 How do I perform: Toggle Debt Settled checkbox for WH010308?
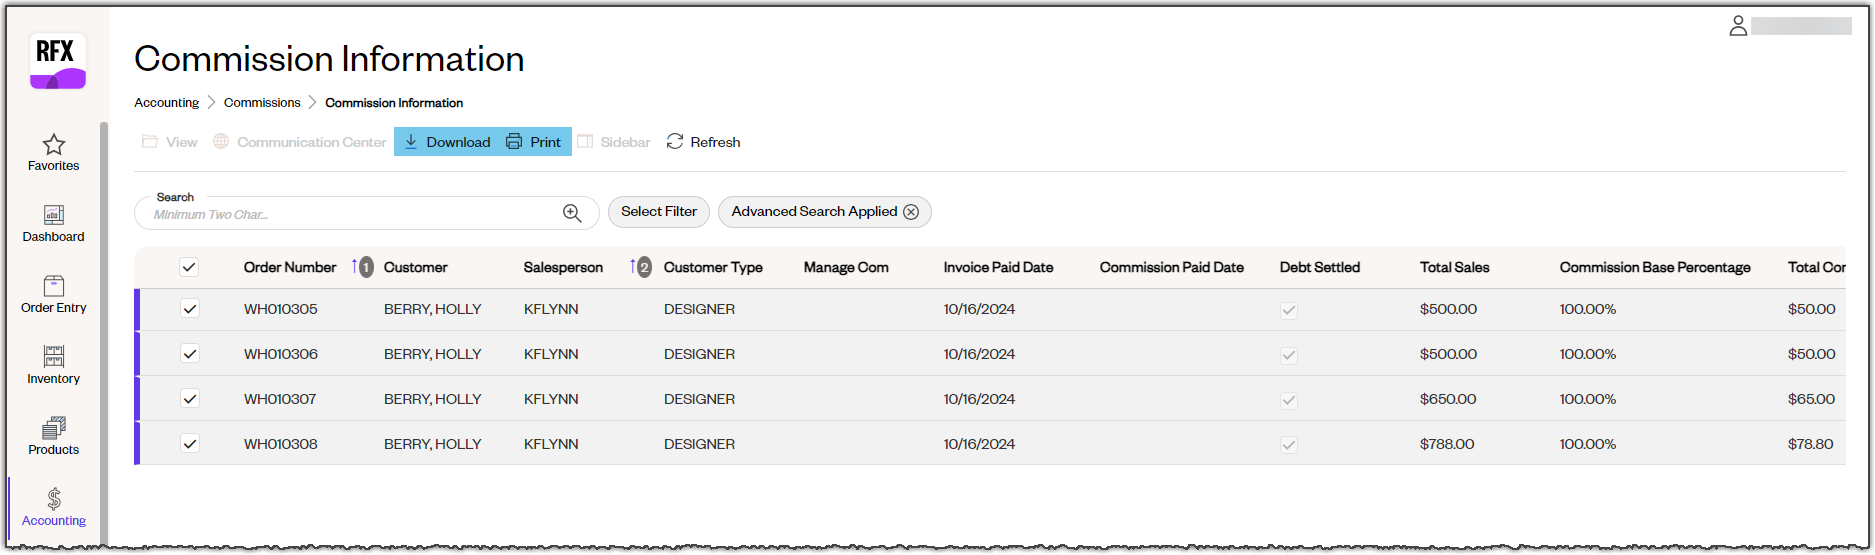[1289, 445]
